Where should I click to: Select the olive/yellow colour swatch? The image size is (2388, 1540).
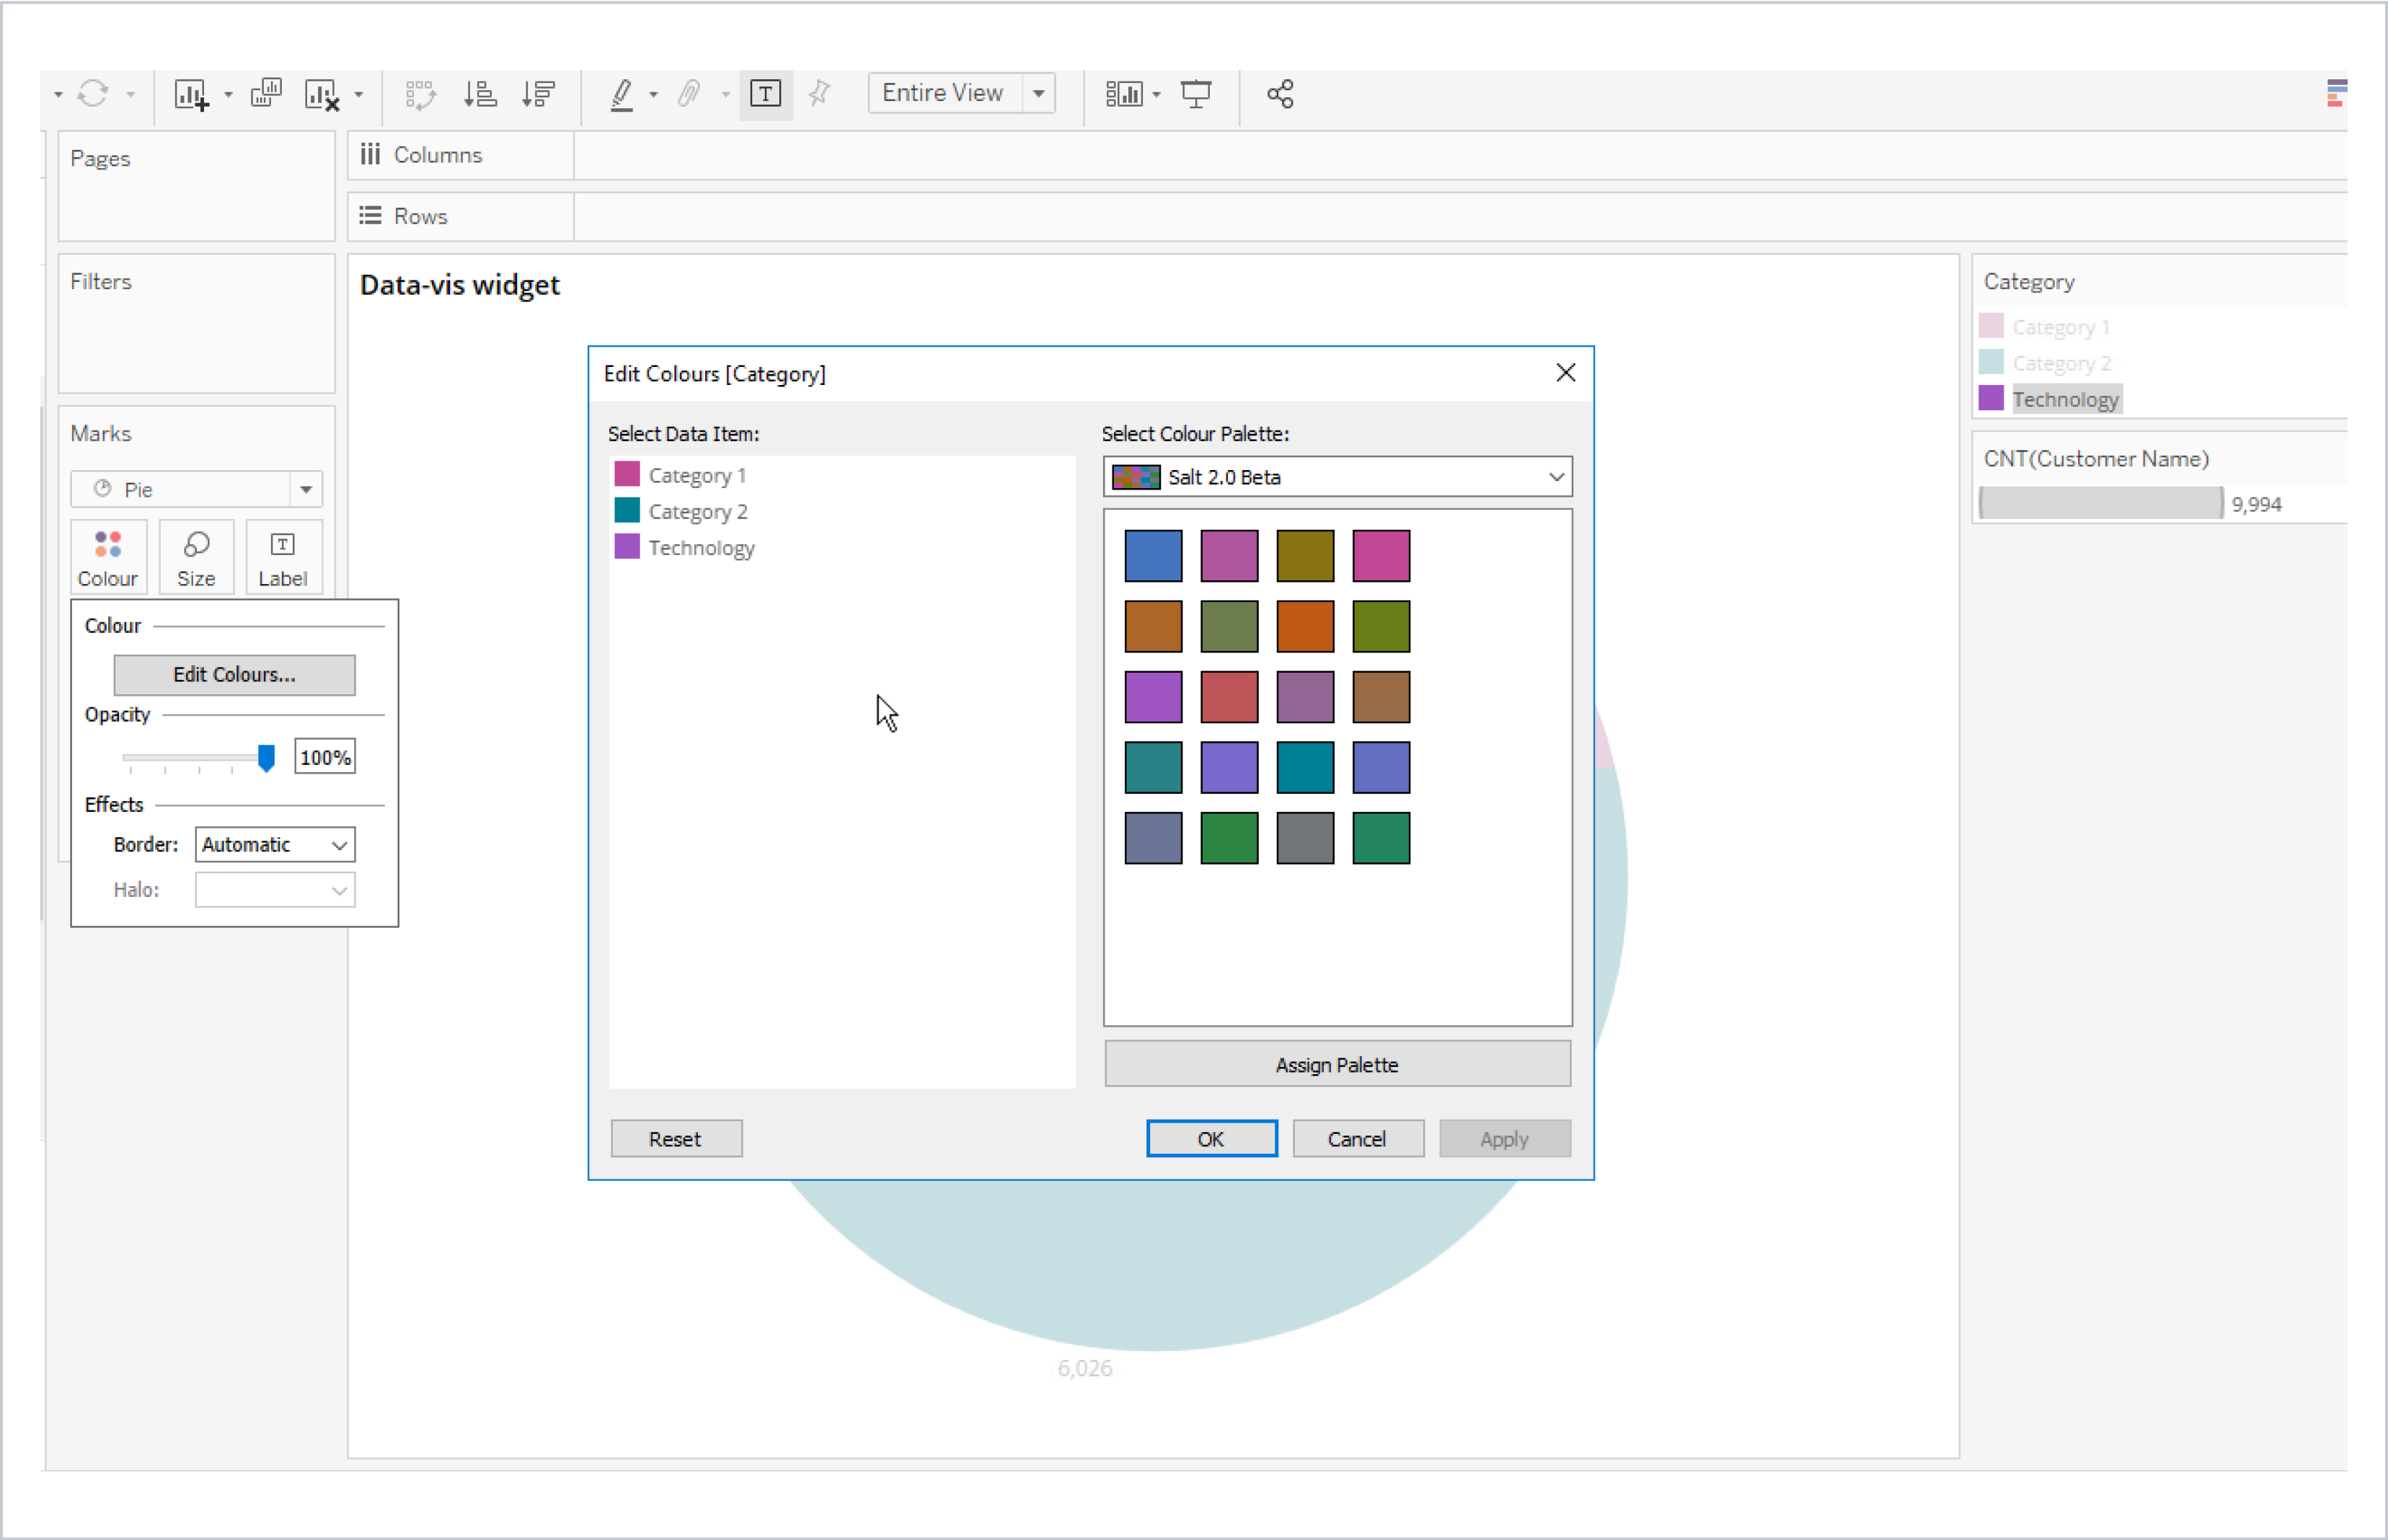(x=1305, y=554)
